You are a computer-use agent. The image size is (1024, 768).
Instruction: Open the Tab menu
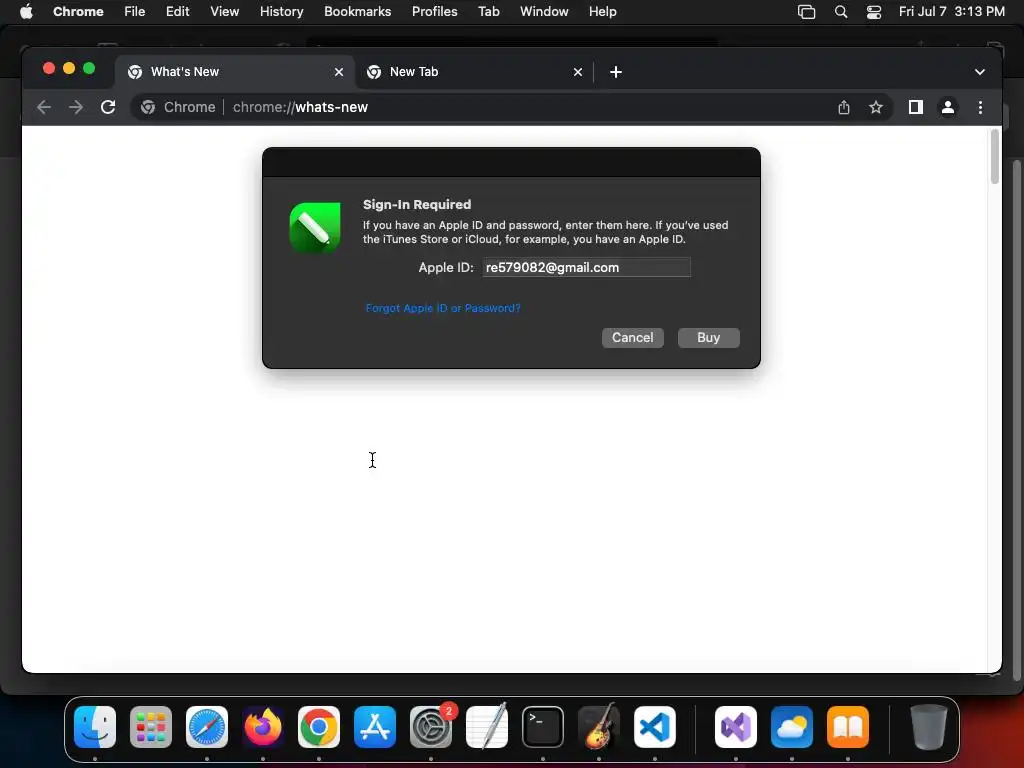pyautogui.click(x=488, y=12)
